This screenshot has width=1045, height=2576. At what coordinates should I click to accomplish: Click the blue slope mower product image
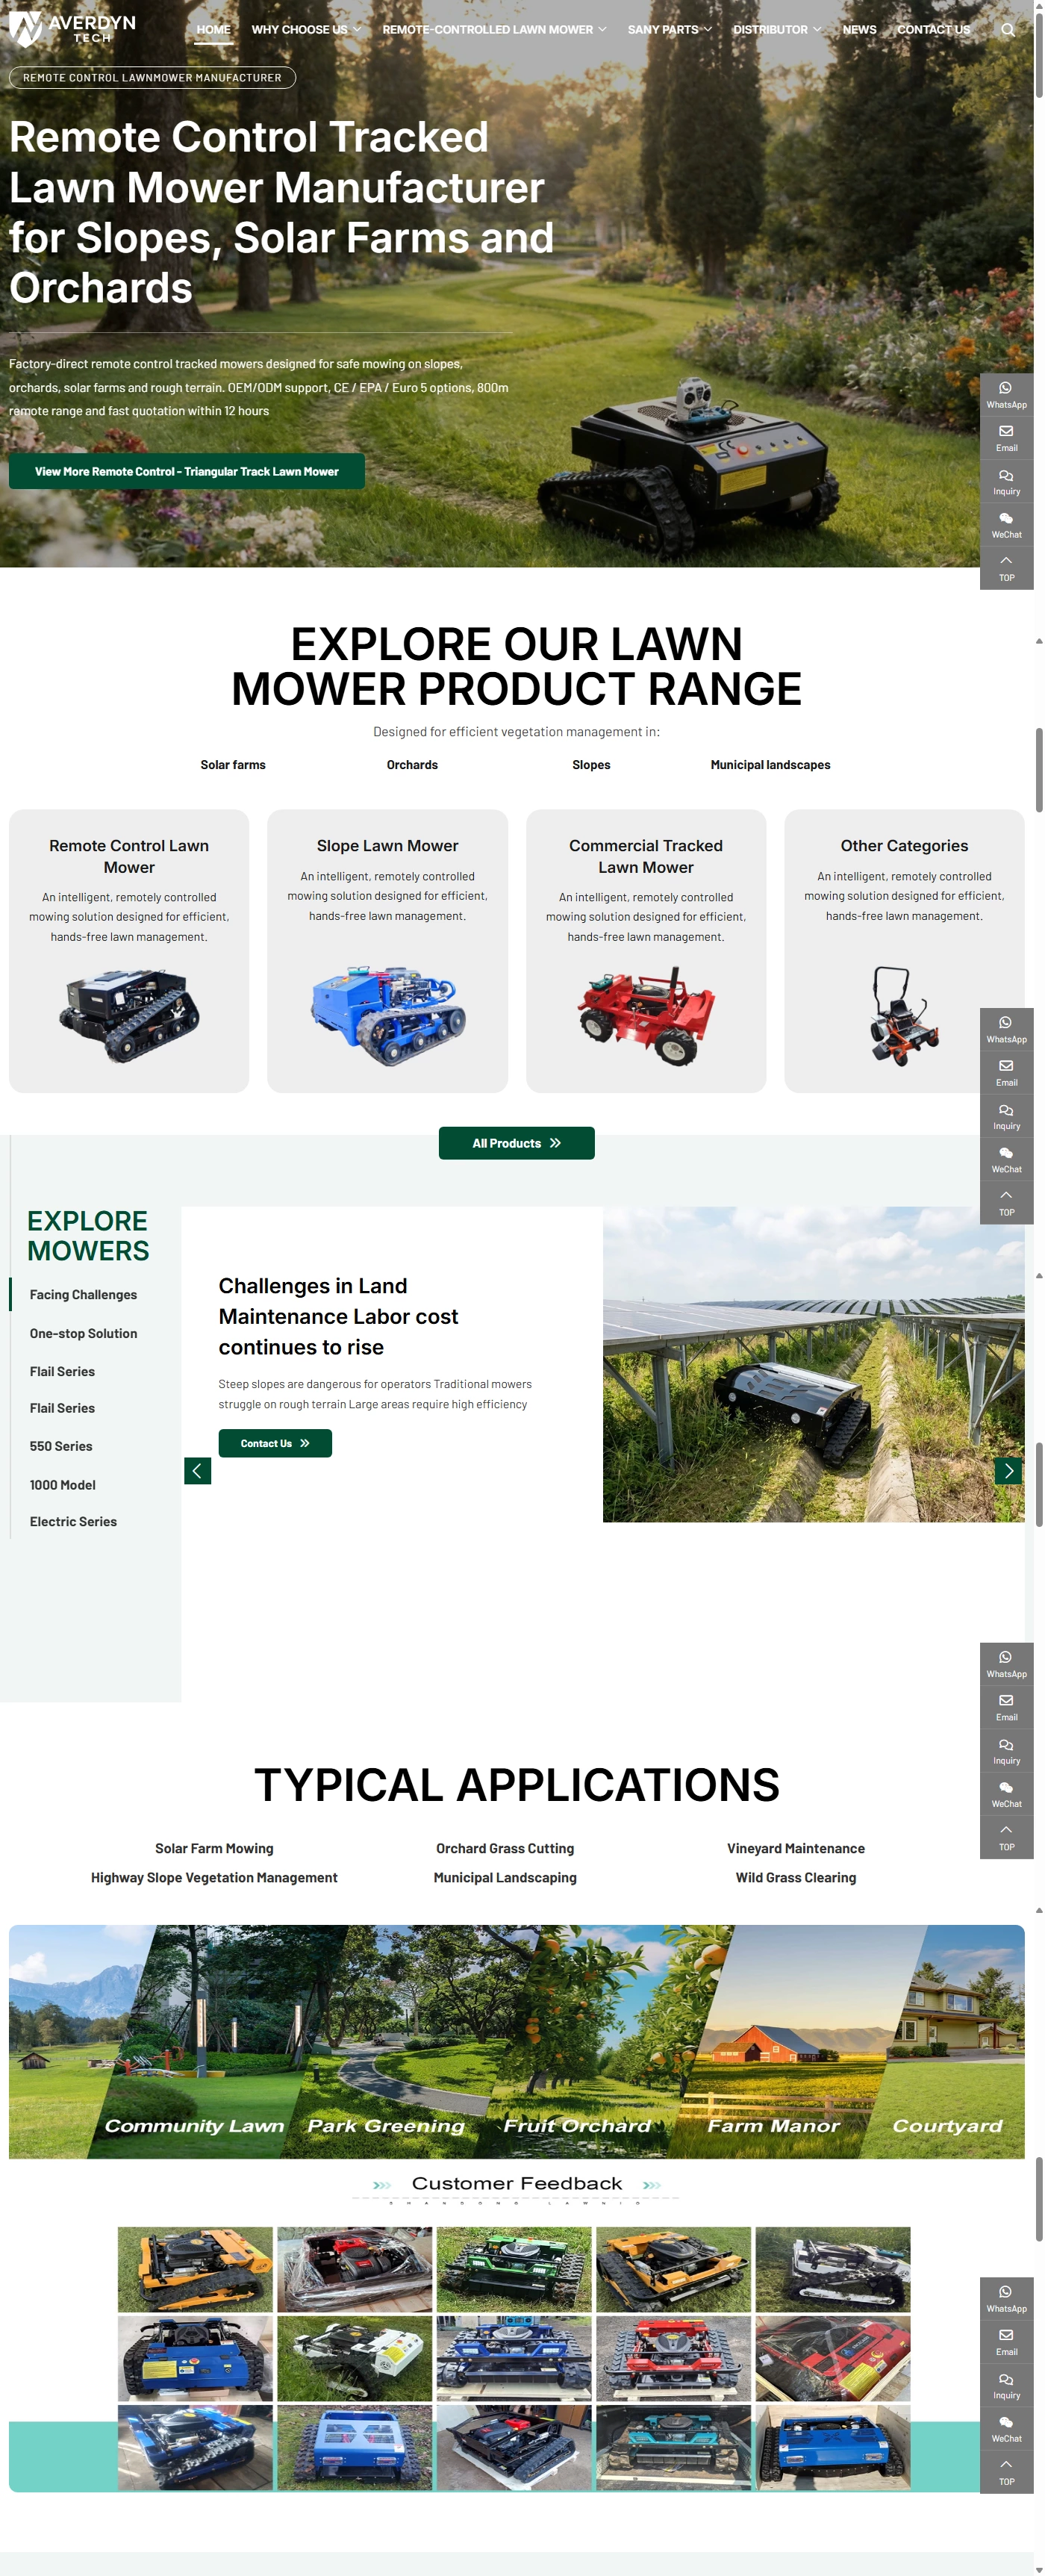[x=388, y=1015]
